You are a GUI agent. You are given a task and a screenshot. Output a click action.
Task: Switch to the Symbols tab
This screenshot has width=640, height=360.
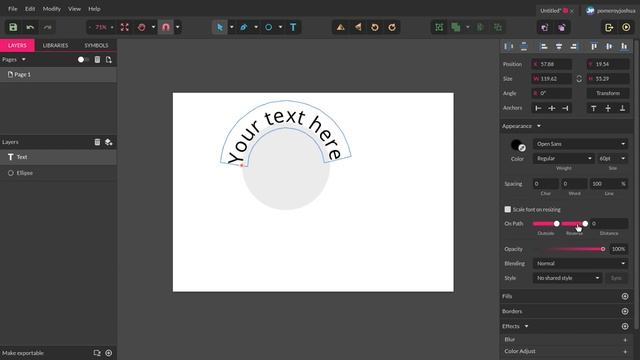[96, 45]
